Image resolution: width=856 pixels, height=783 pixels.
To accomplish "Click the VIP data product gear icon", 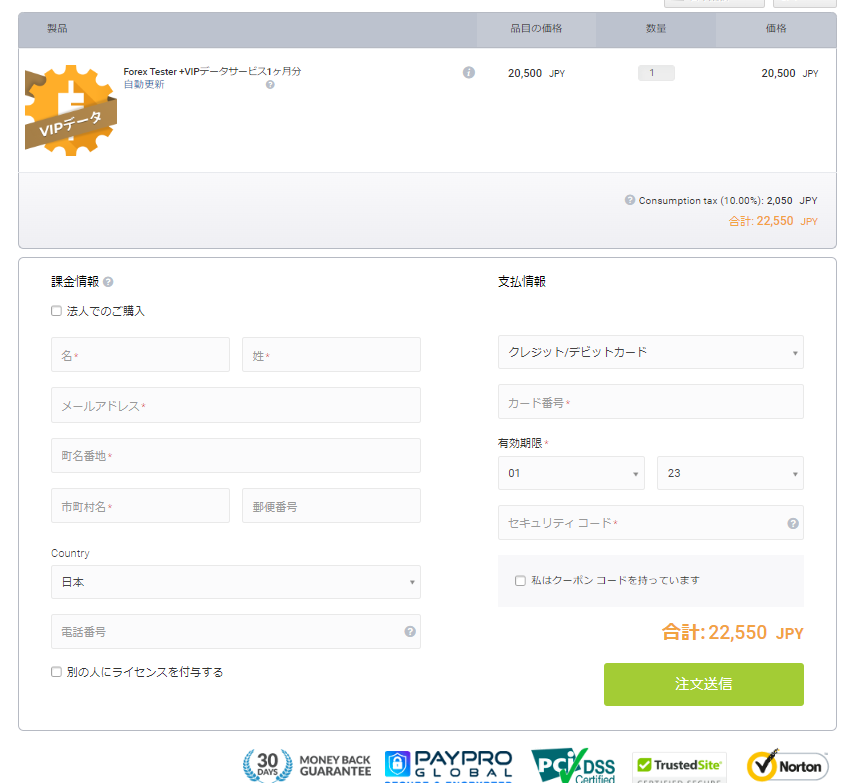I will (70, 110).
